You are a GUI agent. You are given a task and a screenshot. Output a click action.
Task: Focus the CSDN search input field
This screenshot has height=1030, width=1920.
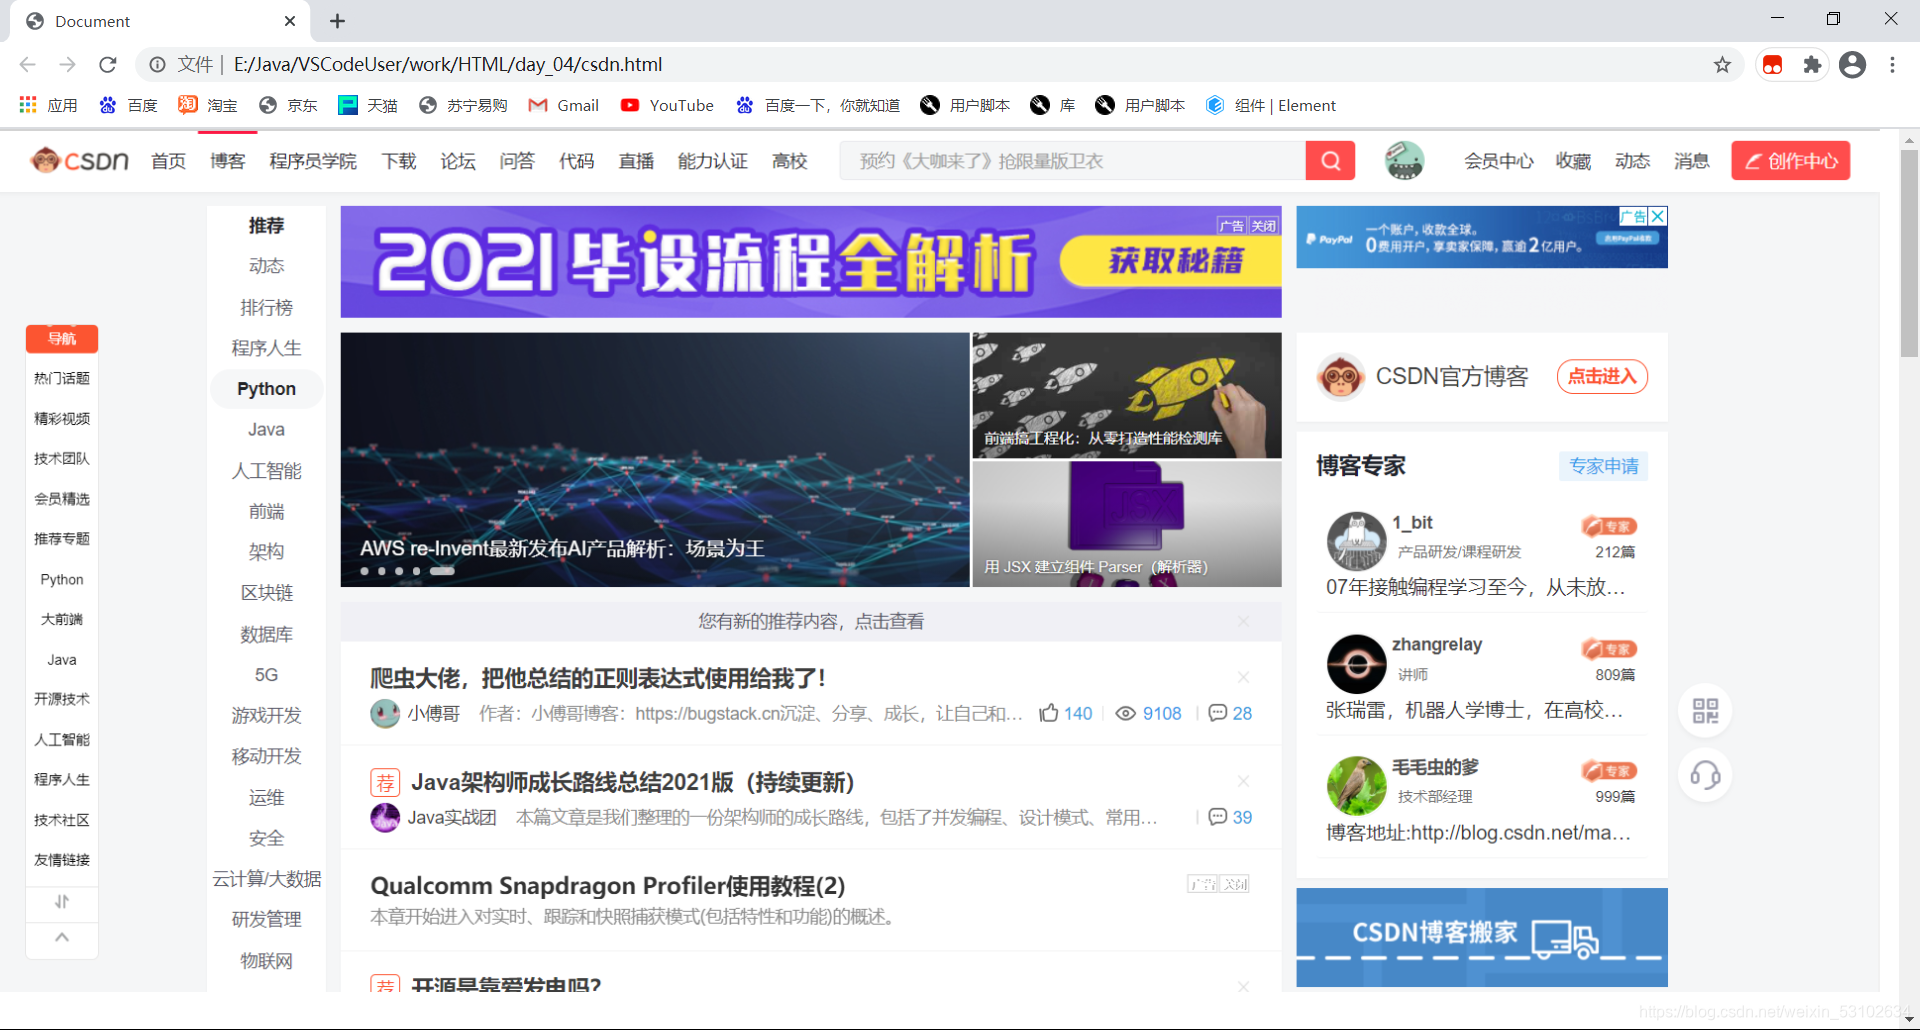1072,161
